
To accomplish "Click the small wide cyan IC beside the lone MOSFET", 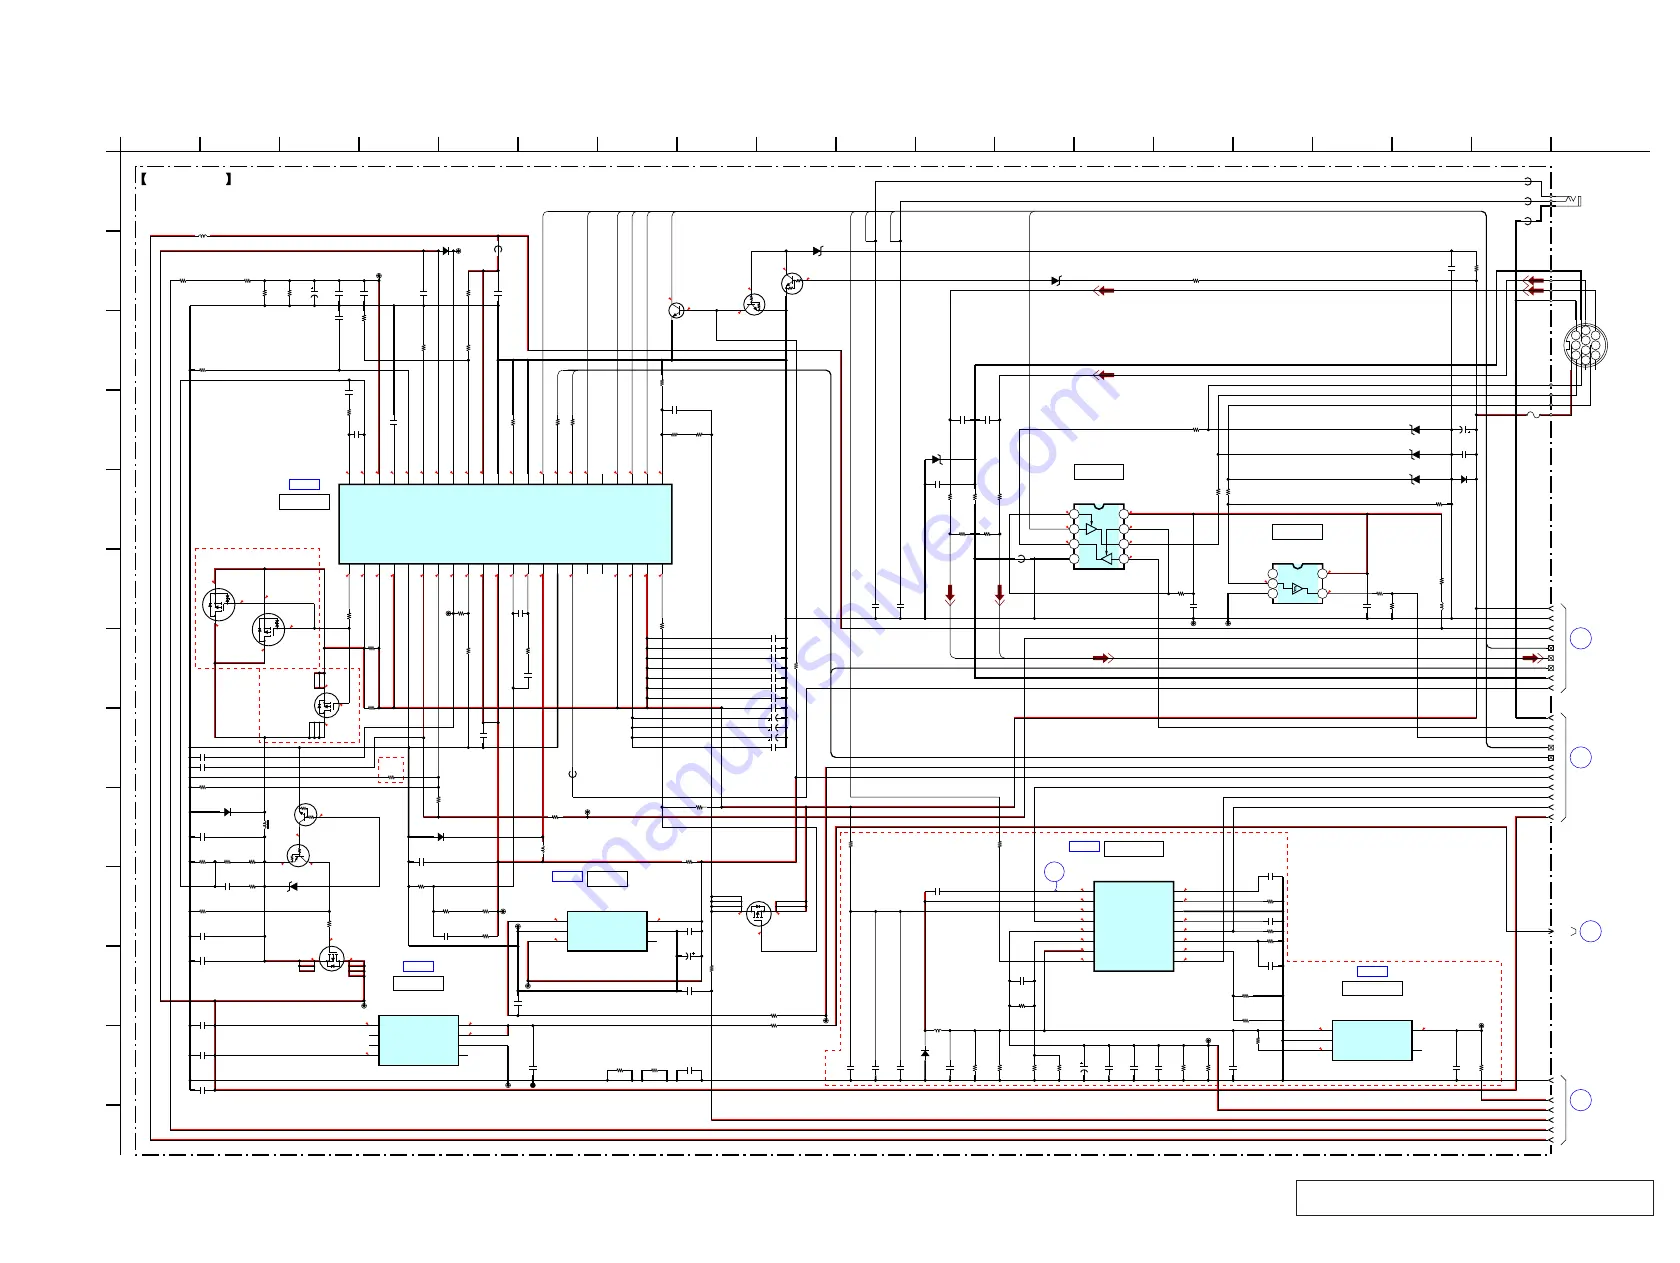I will 607,931.
